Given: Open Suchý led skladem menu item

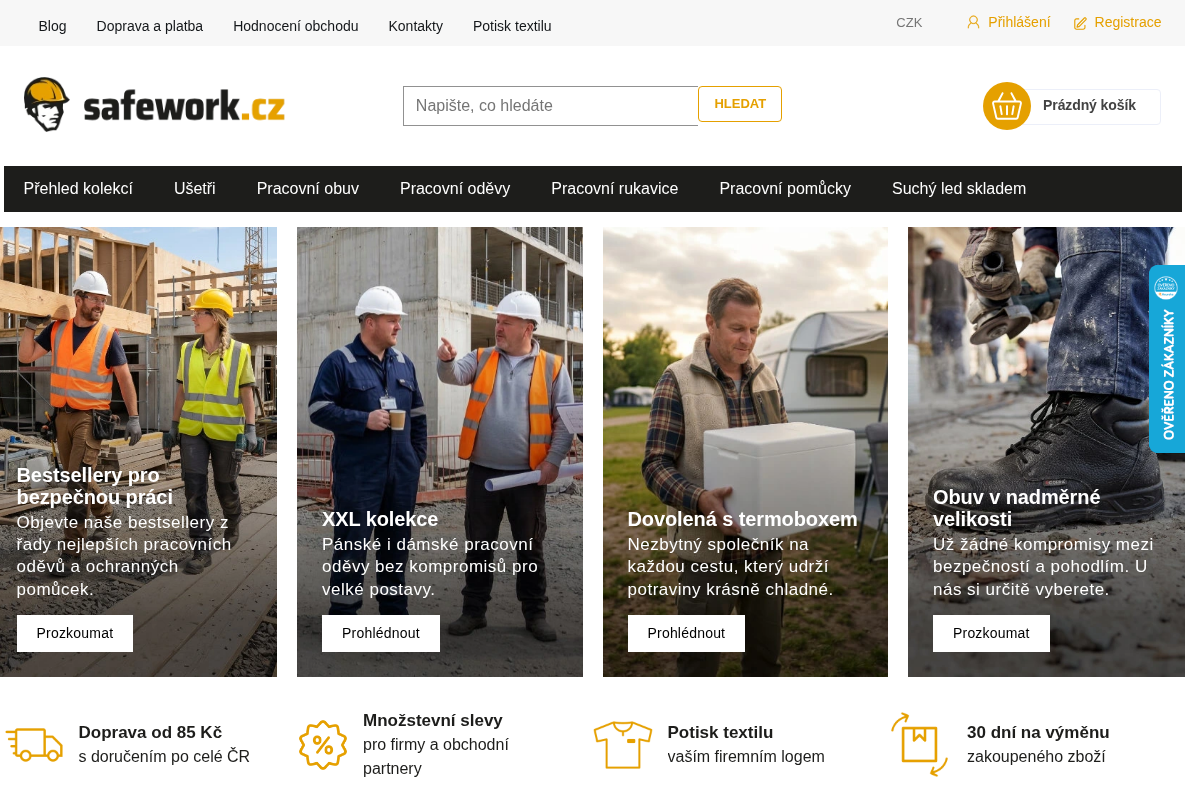Looking at the screenshot, I should 959,188.
